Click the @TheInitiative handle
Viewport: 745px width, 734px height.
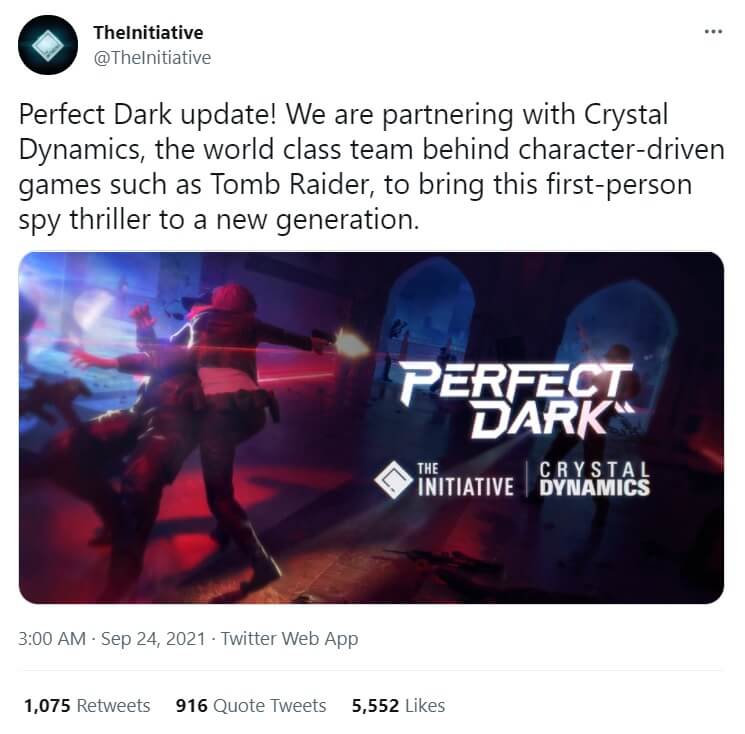[152, 58]
